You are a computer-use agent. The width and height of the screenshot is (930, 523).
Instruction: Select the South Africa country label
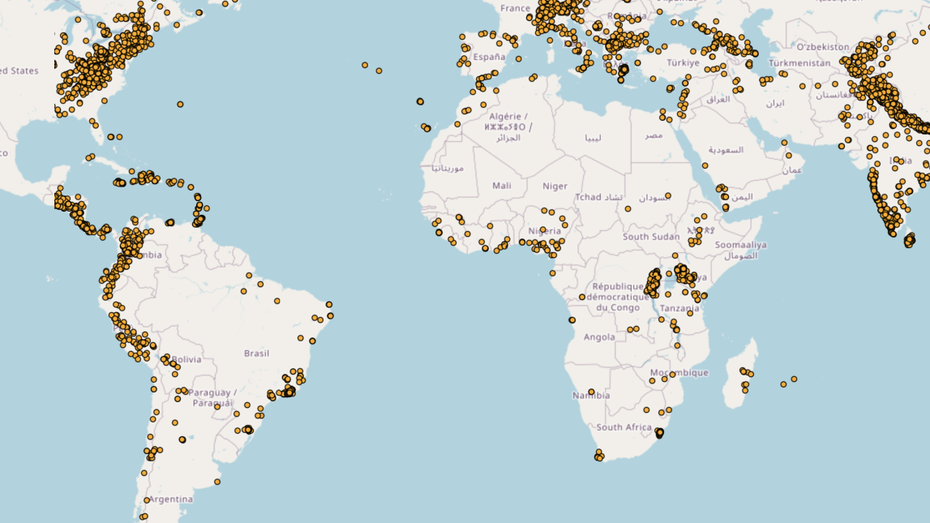[x=624, y=427]
